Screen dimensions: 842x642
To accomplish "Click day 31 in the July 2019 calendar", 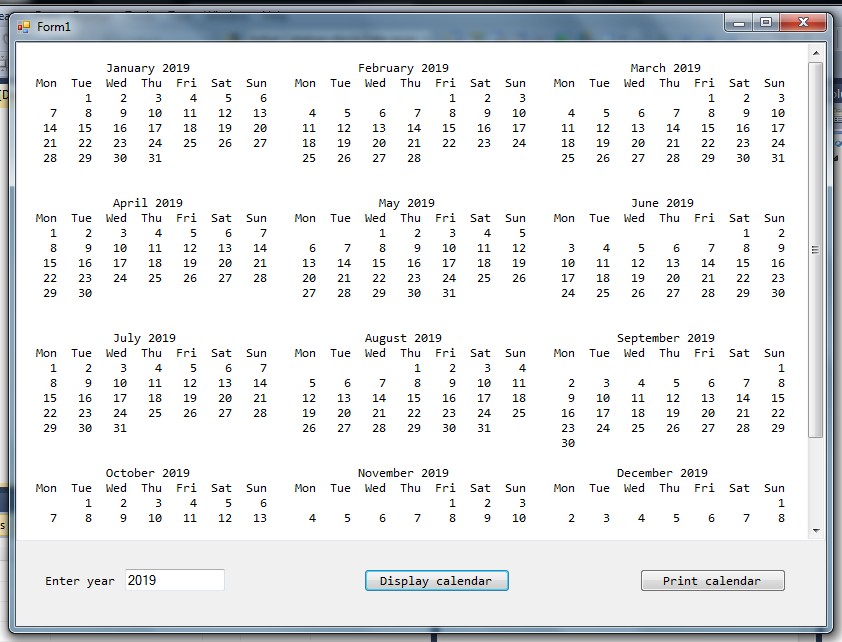I will pos(120,428).
